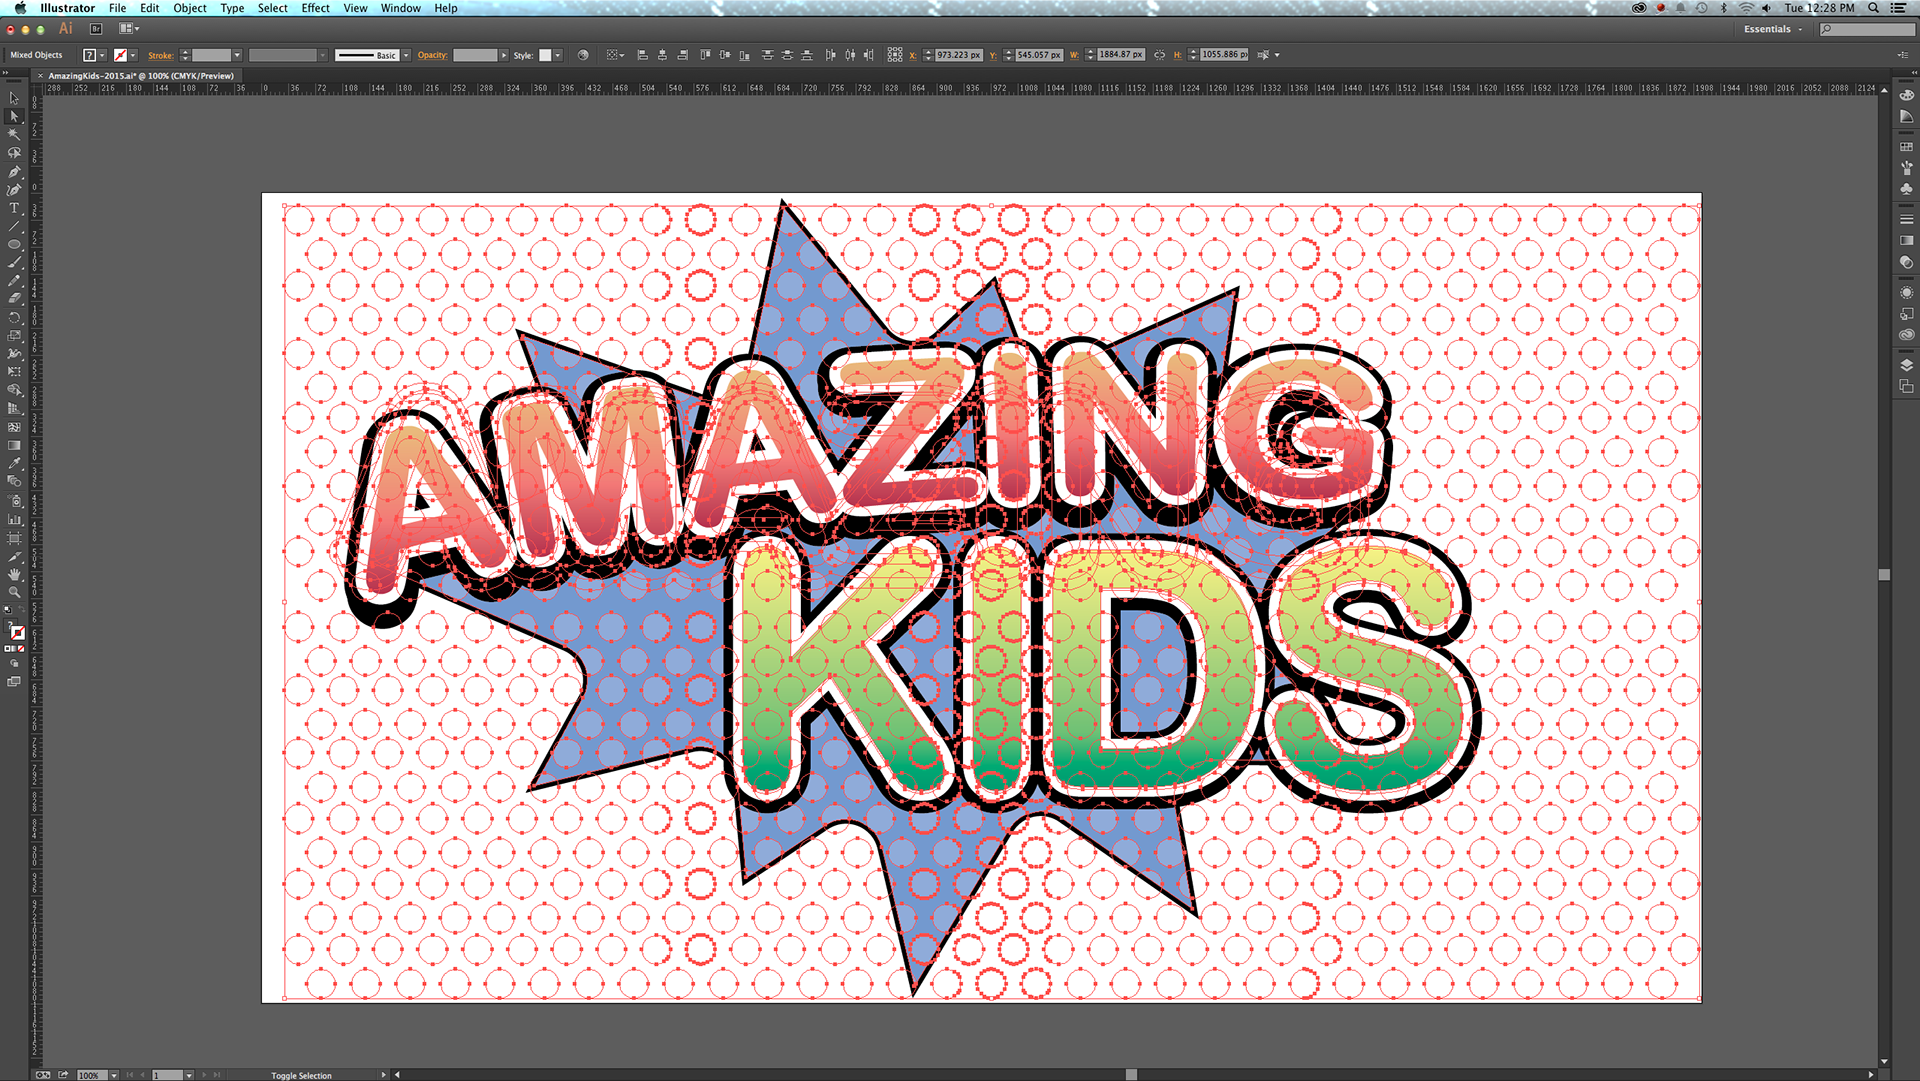Viewport: 1920px width, 1081px height.
Task: Select the Direct Selection tool
Action: pos(14,116)
